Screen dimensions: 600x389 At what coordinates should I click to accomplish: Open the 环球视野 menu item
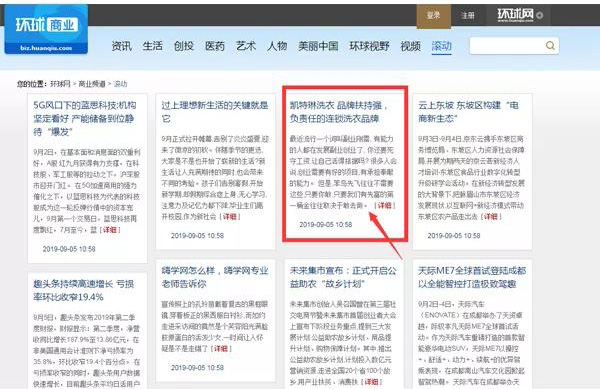tap(369, 46)
